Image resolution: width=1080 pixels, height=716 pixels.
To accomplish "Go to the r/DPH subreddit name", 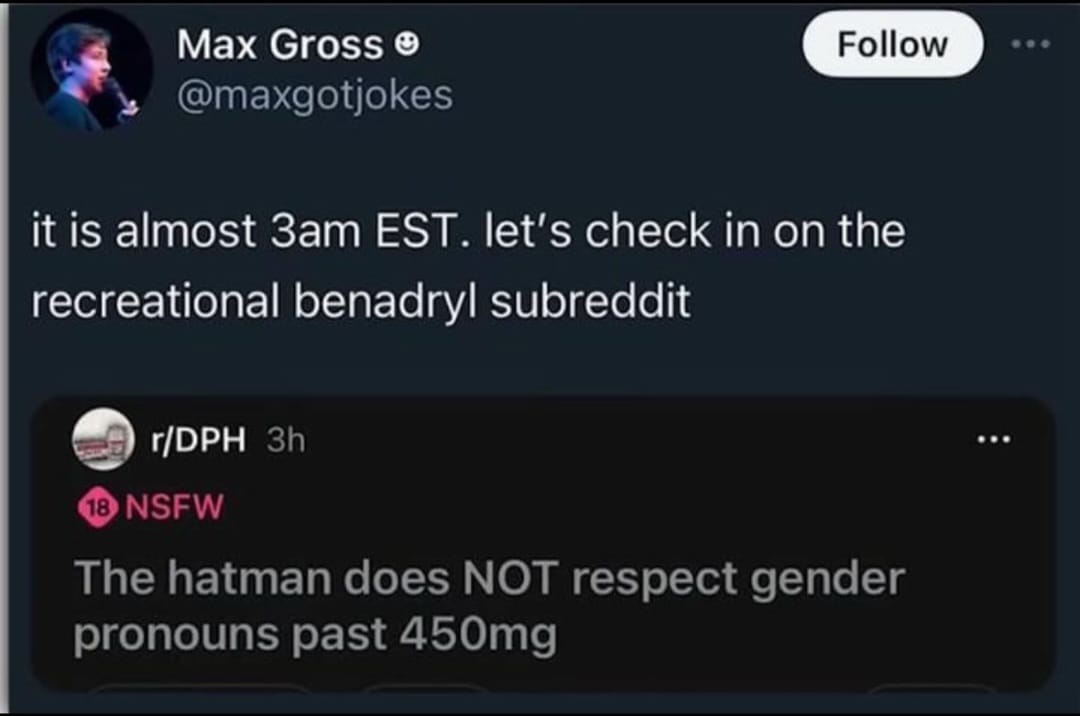I will click(197, 441).
